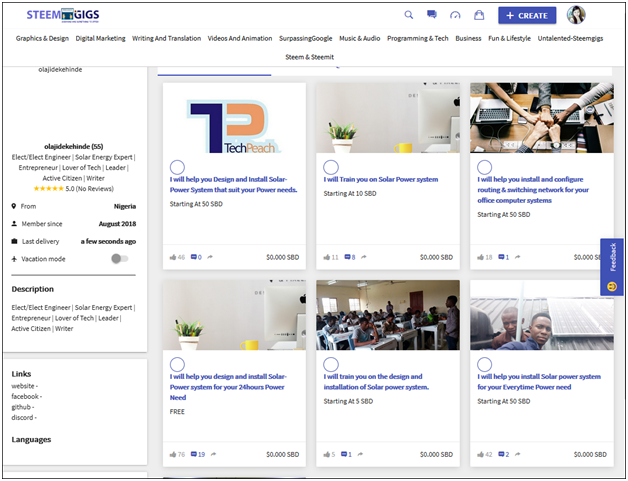The width and height of the screenshot is (628, 481).
Task: Open 'install and configure routing & switching' gig title
Action: 533,190
